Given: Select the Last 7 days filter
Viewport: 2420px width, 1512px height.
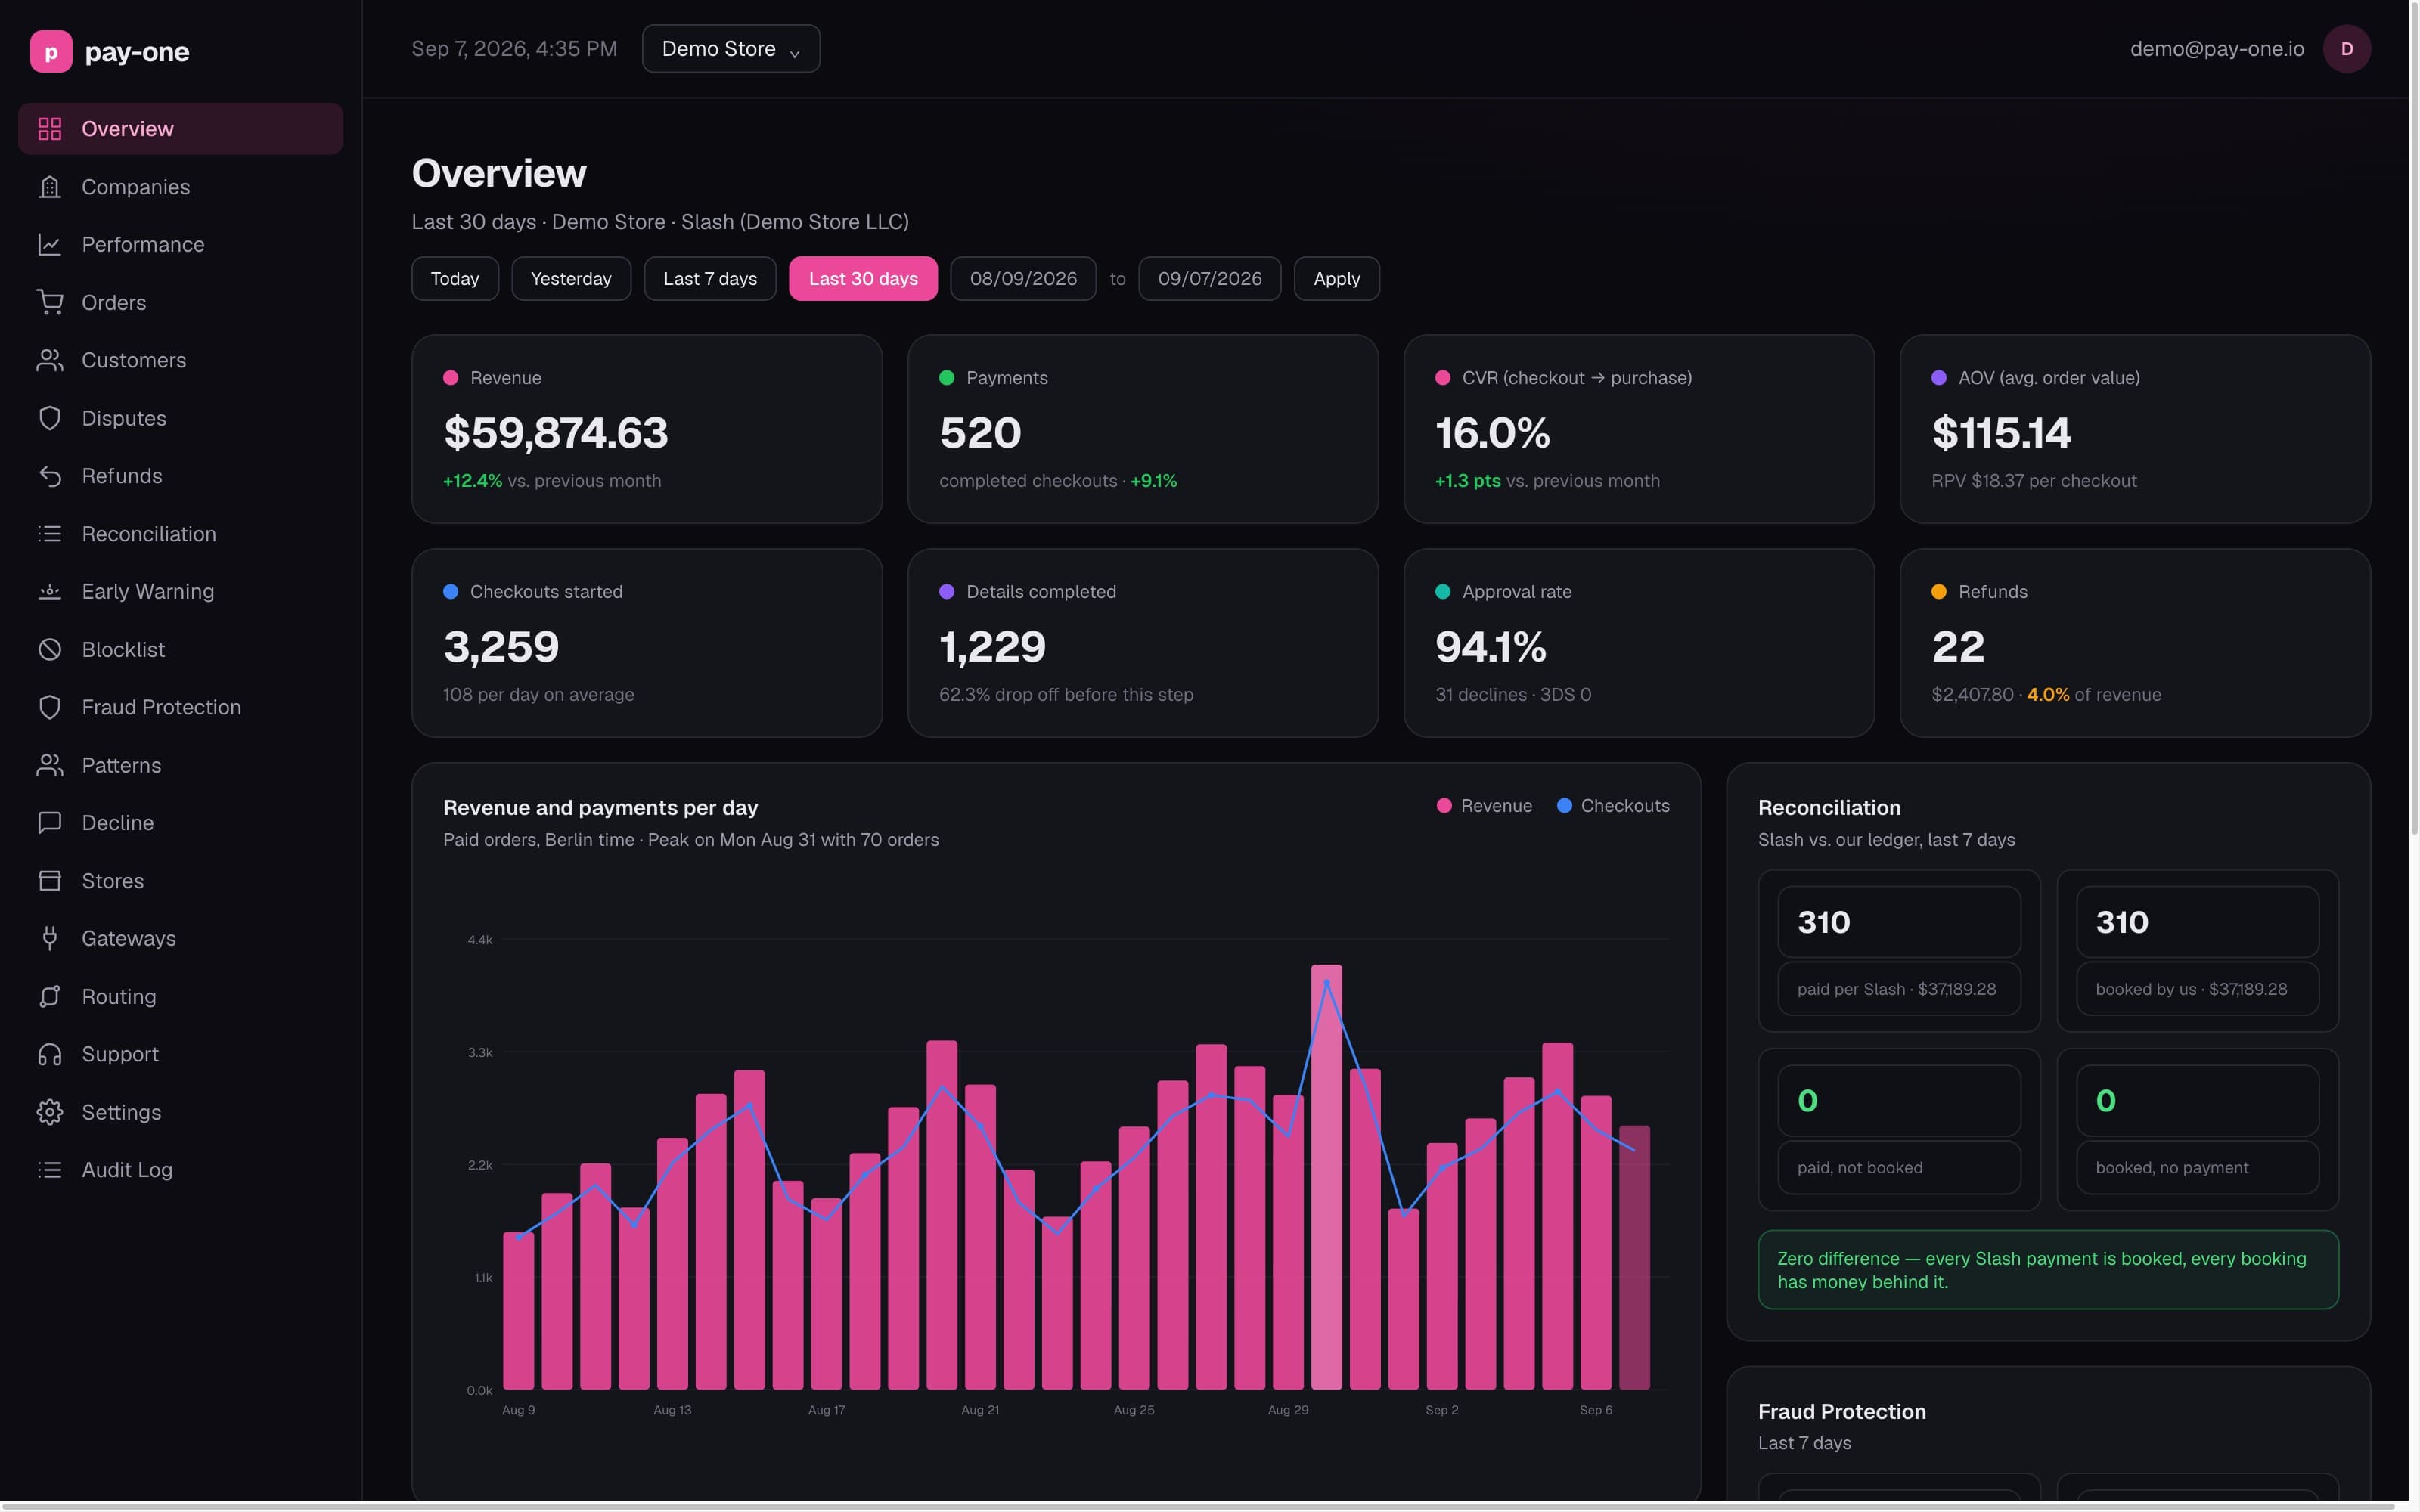Looking at the screenshot, I should tap(710, 279).
